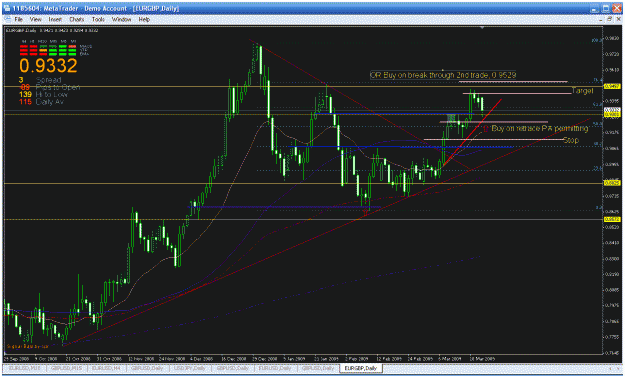
Task: Open the View menu
Action: click(35, 19)
